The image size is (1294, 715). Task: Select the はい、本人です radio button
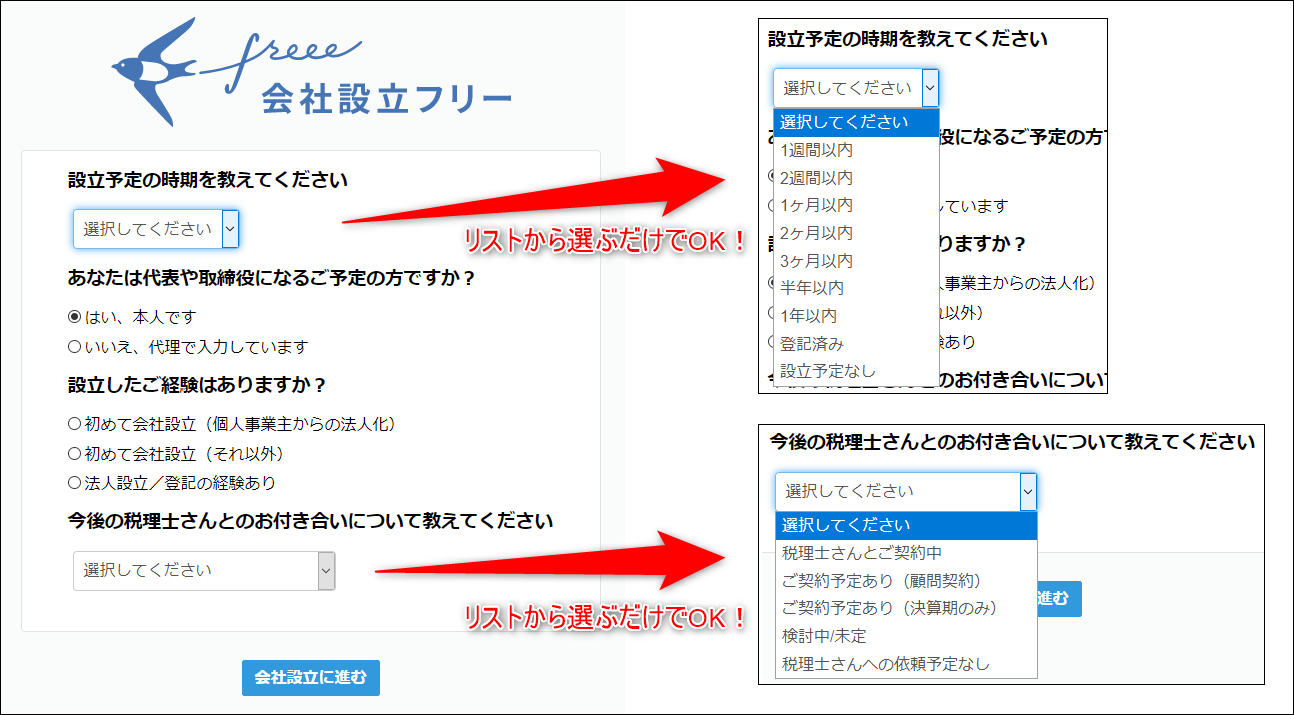click(74, 317)
